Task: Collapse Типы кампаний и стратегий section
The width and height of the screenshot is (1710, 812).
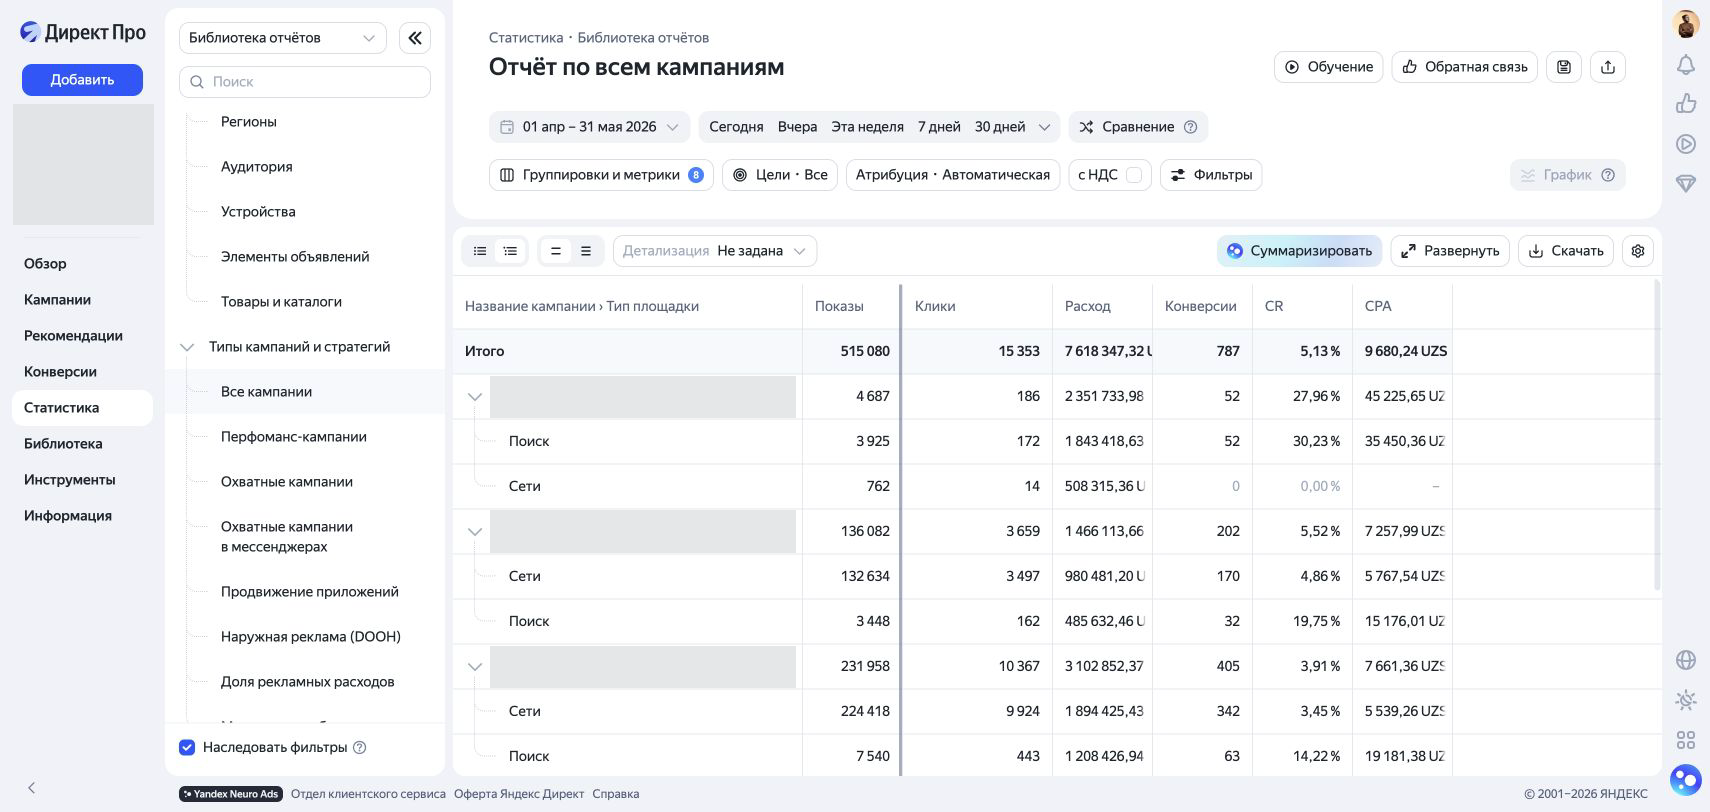Action: pos(187,347)
